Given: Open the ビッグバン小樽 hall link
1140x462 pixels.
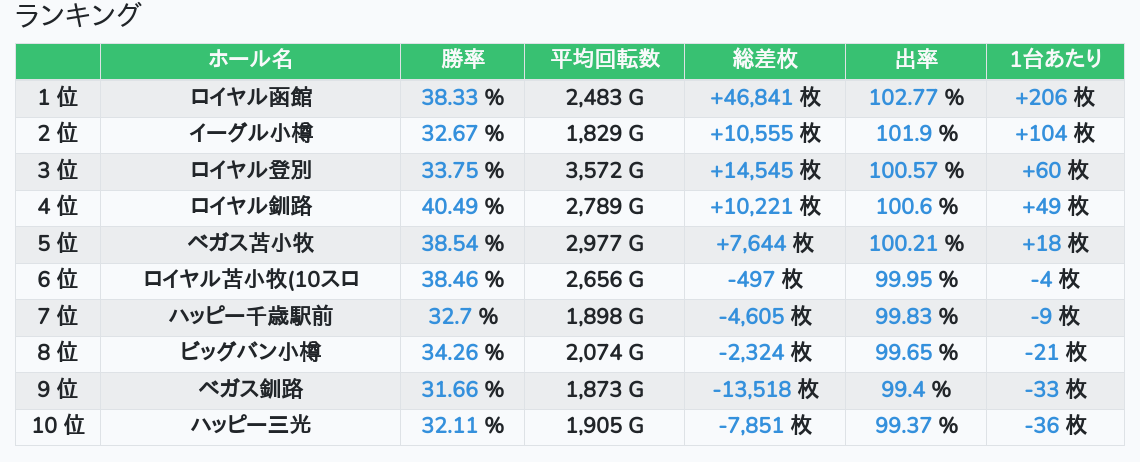Looking at the screenshot, I should click(x=250, y=352).
